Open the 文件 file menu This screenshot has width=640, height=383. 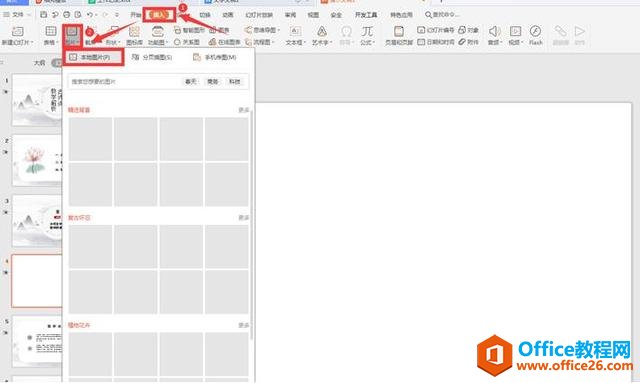pyautogui.click(x=17, y=15)
